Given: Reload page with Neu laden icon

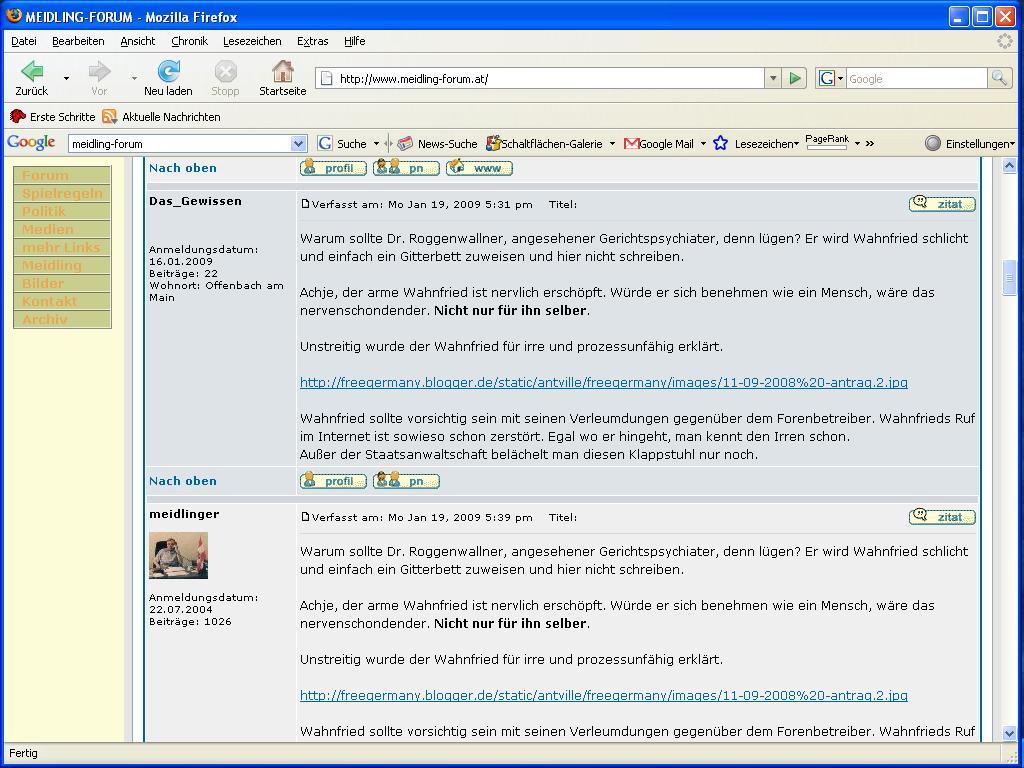Looking at the screenshot, I should pos(168,71).
